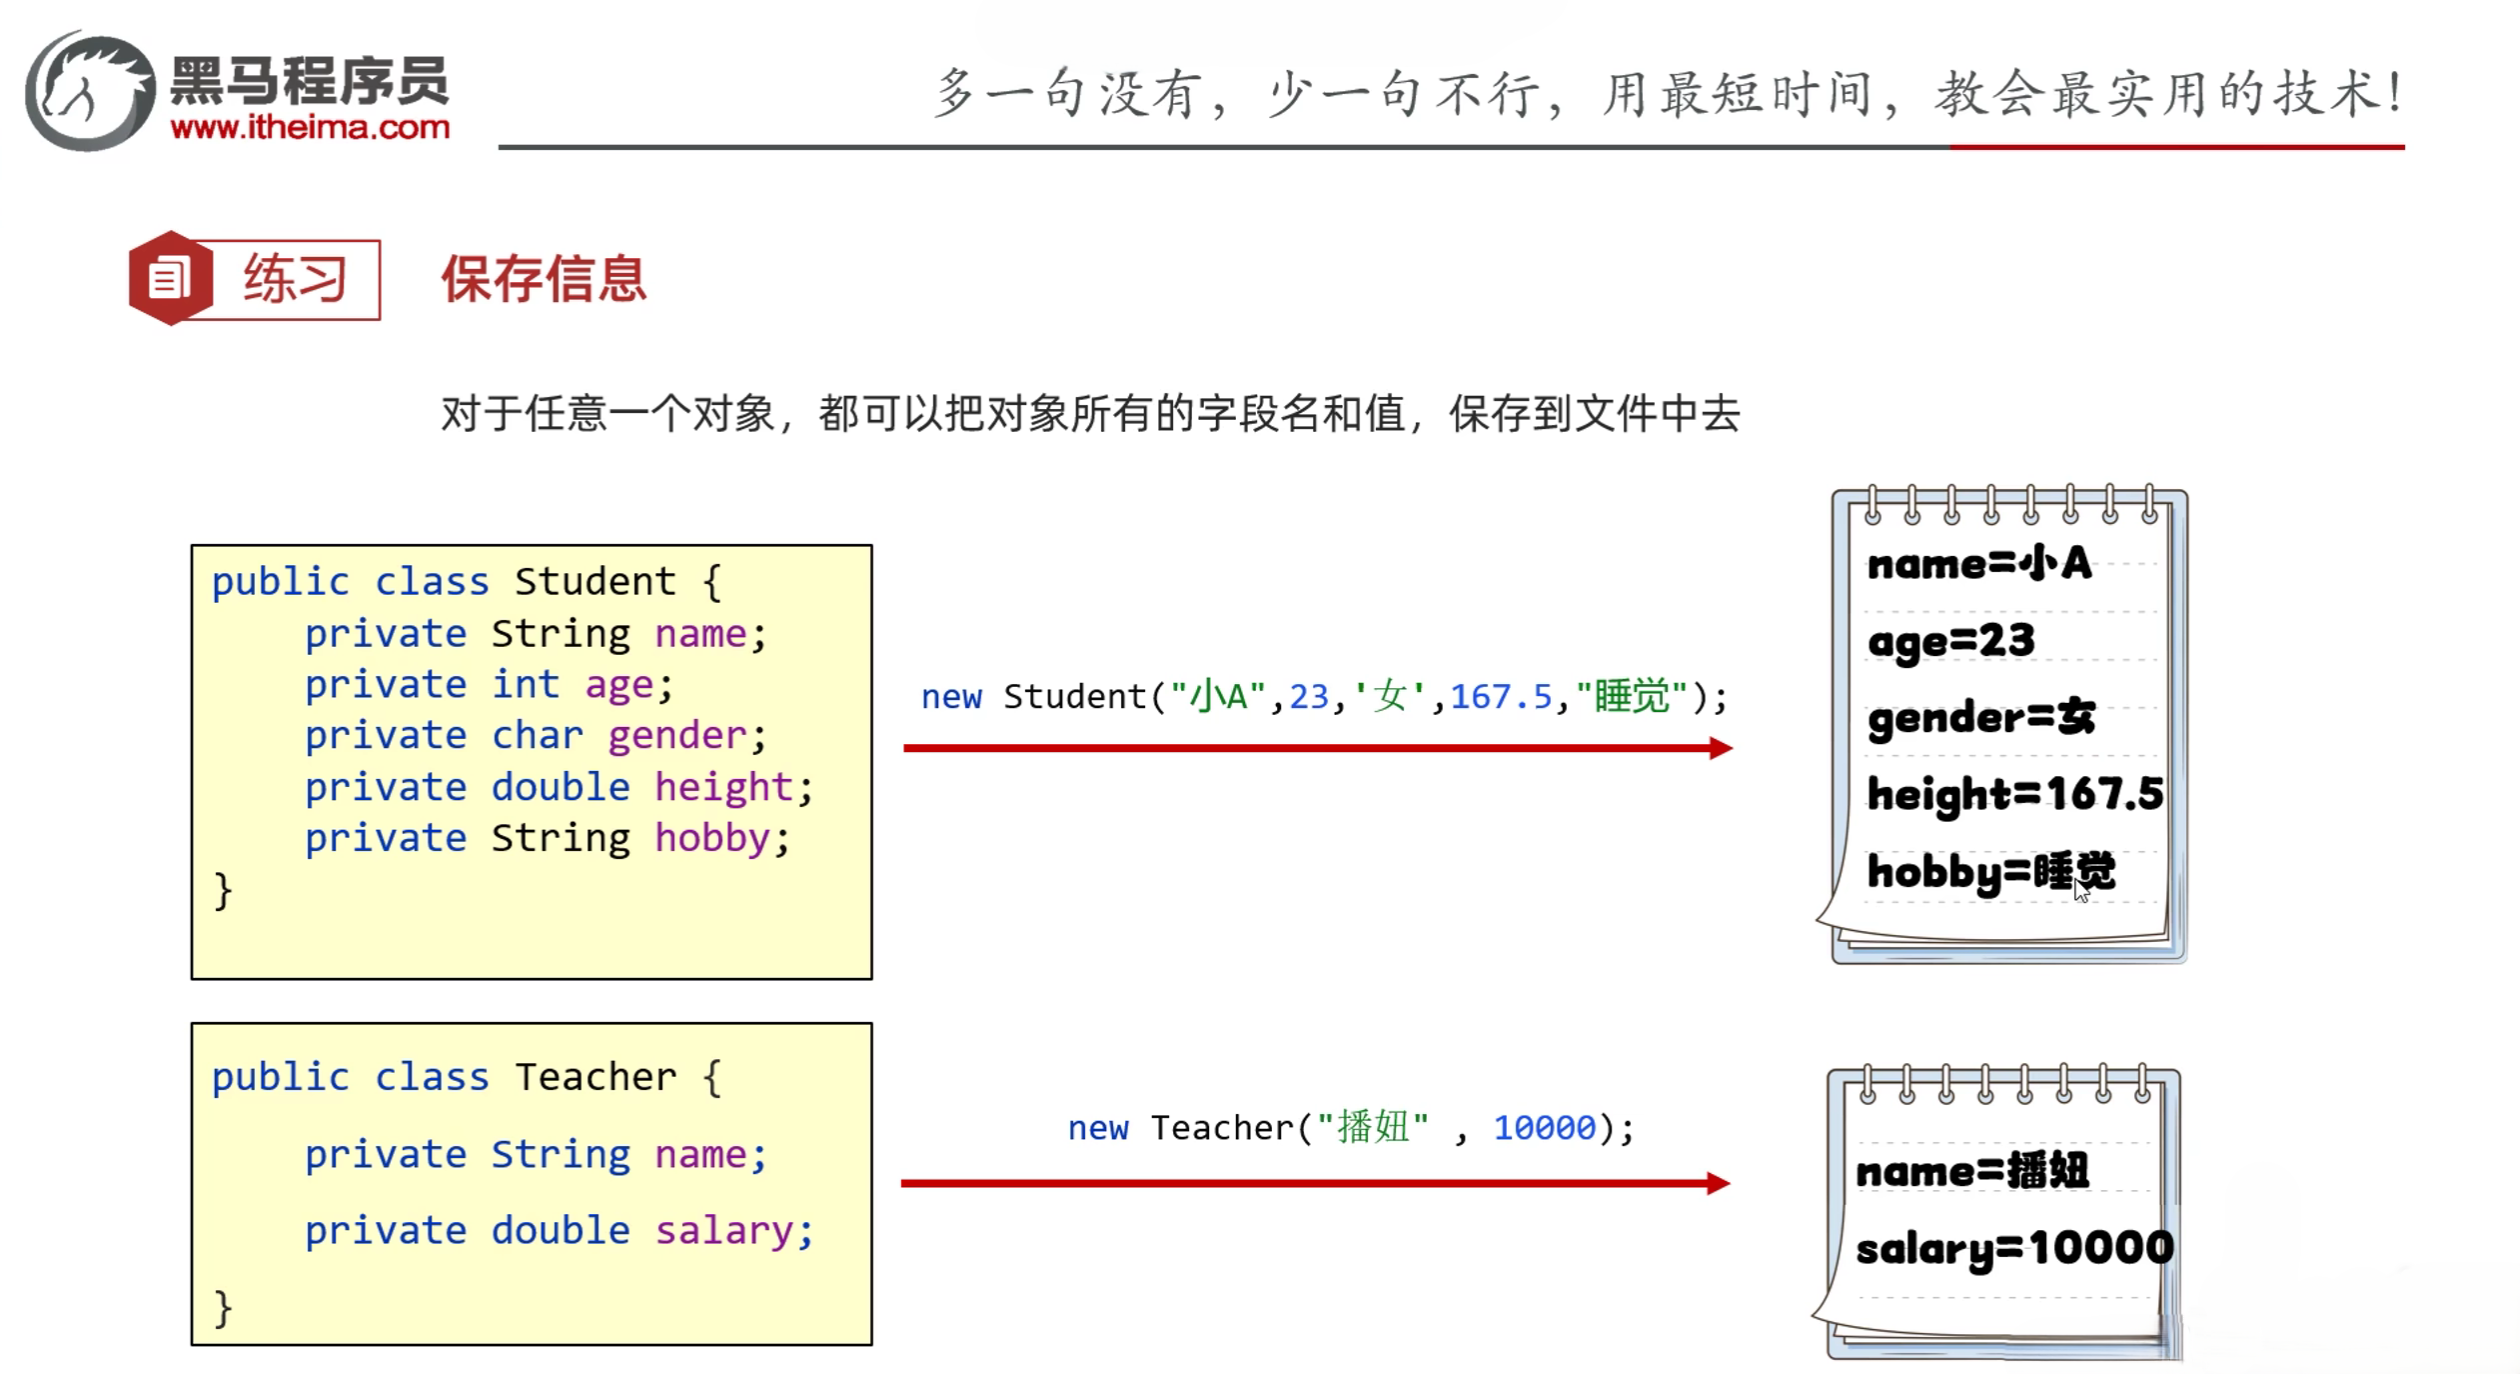This screenshot has height=1374, width=2520.
Task: Open the www.itheima.com link
Action: pos(310,128)
